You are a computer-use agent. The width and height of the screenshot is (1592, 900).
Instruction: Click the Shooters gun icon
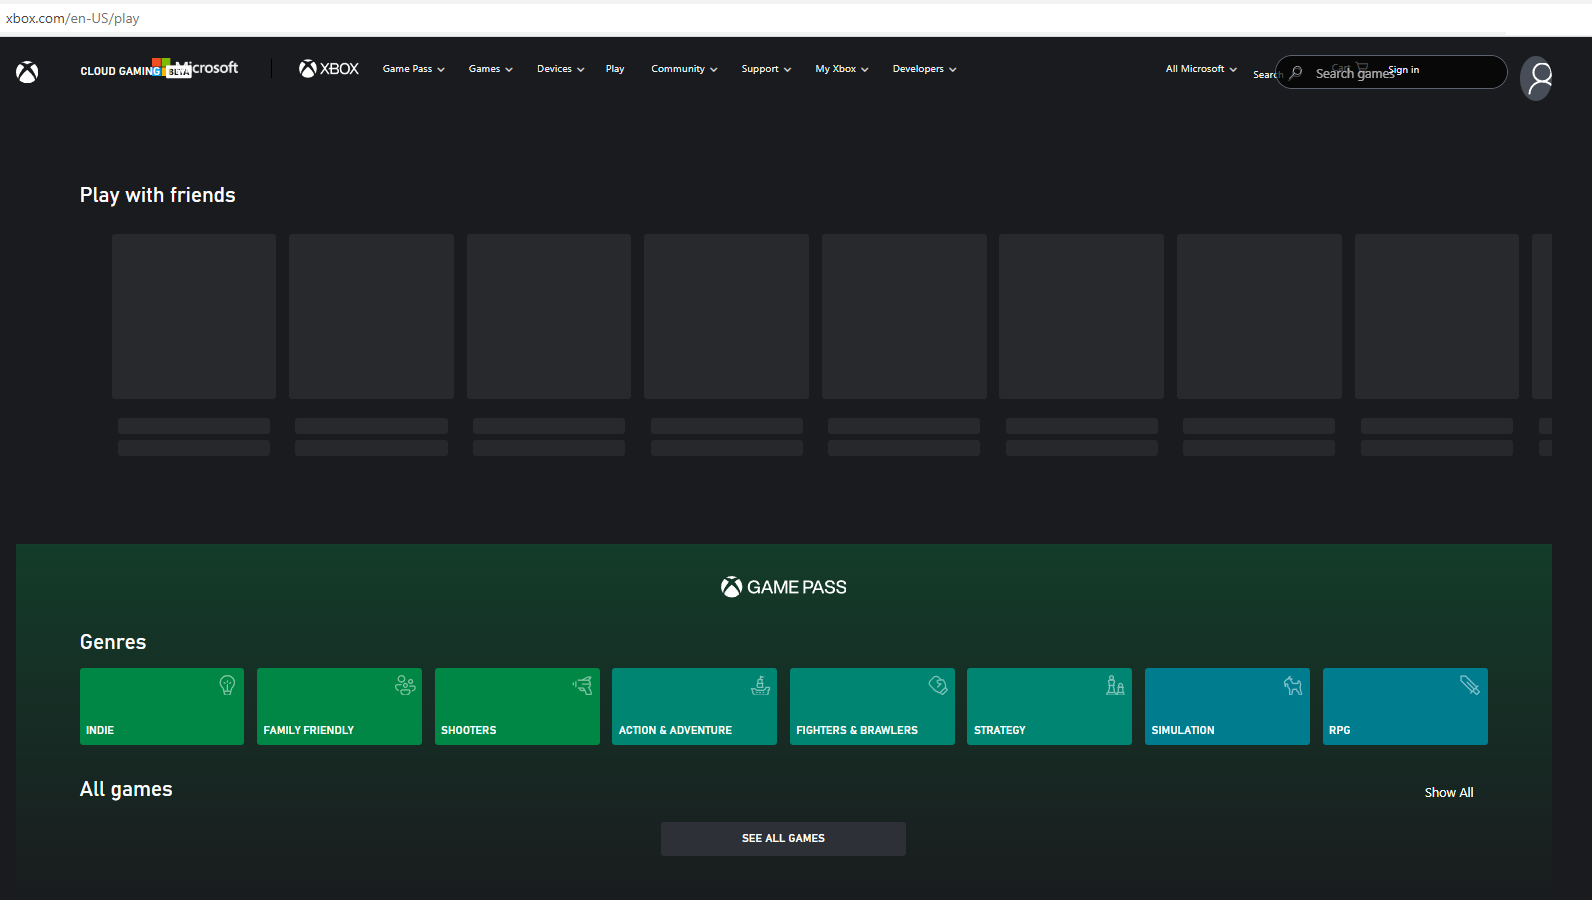[583, 685]
